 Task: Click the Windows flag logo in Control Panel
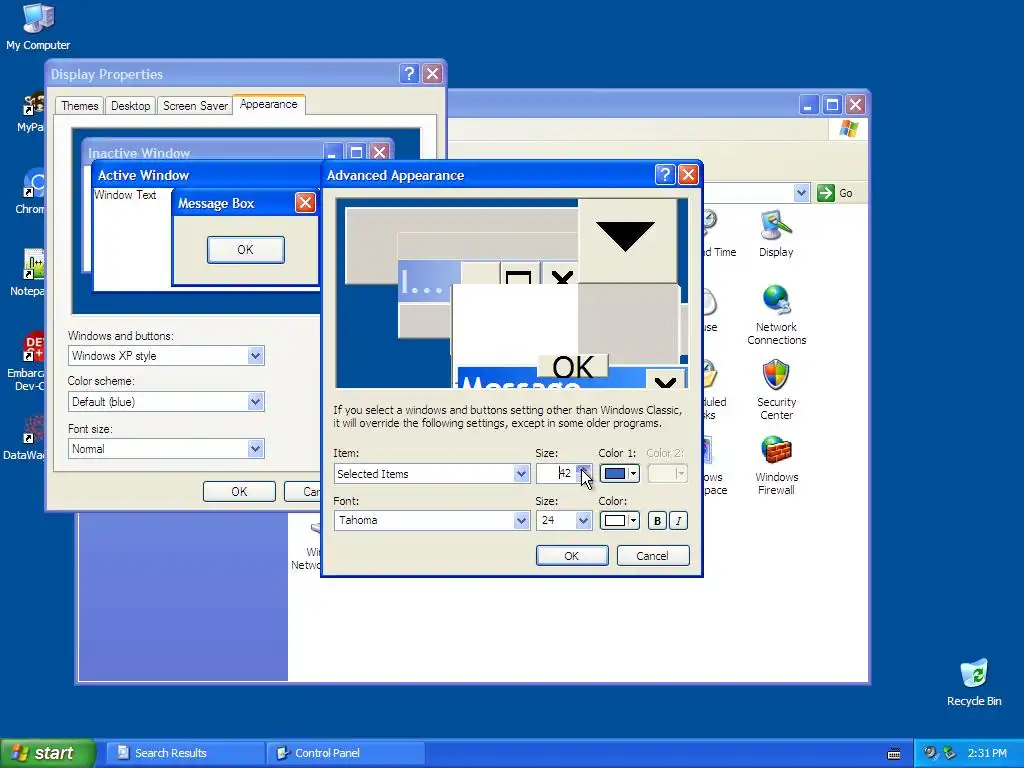848,128
